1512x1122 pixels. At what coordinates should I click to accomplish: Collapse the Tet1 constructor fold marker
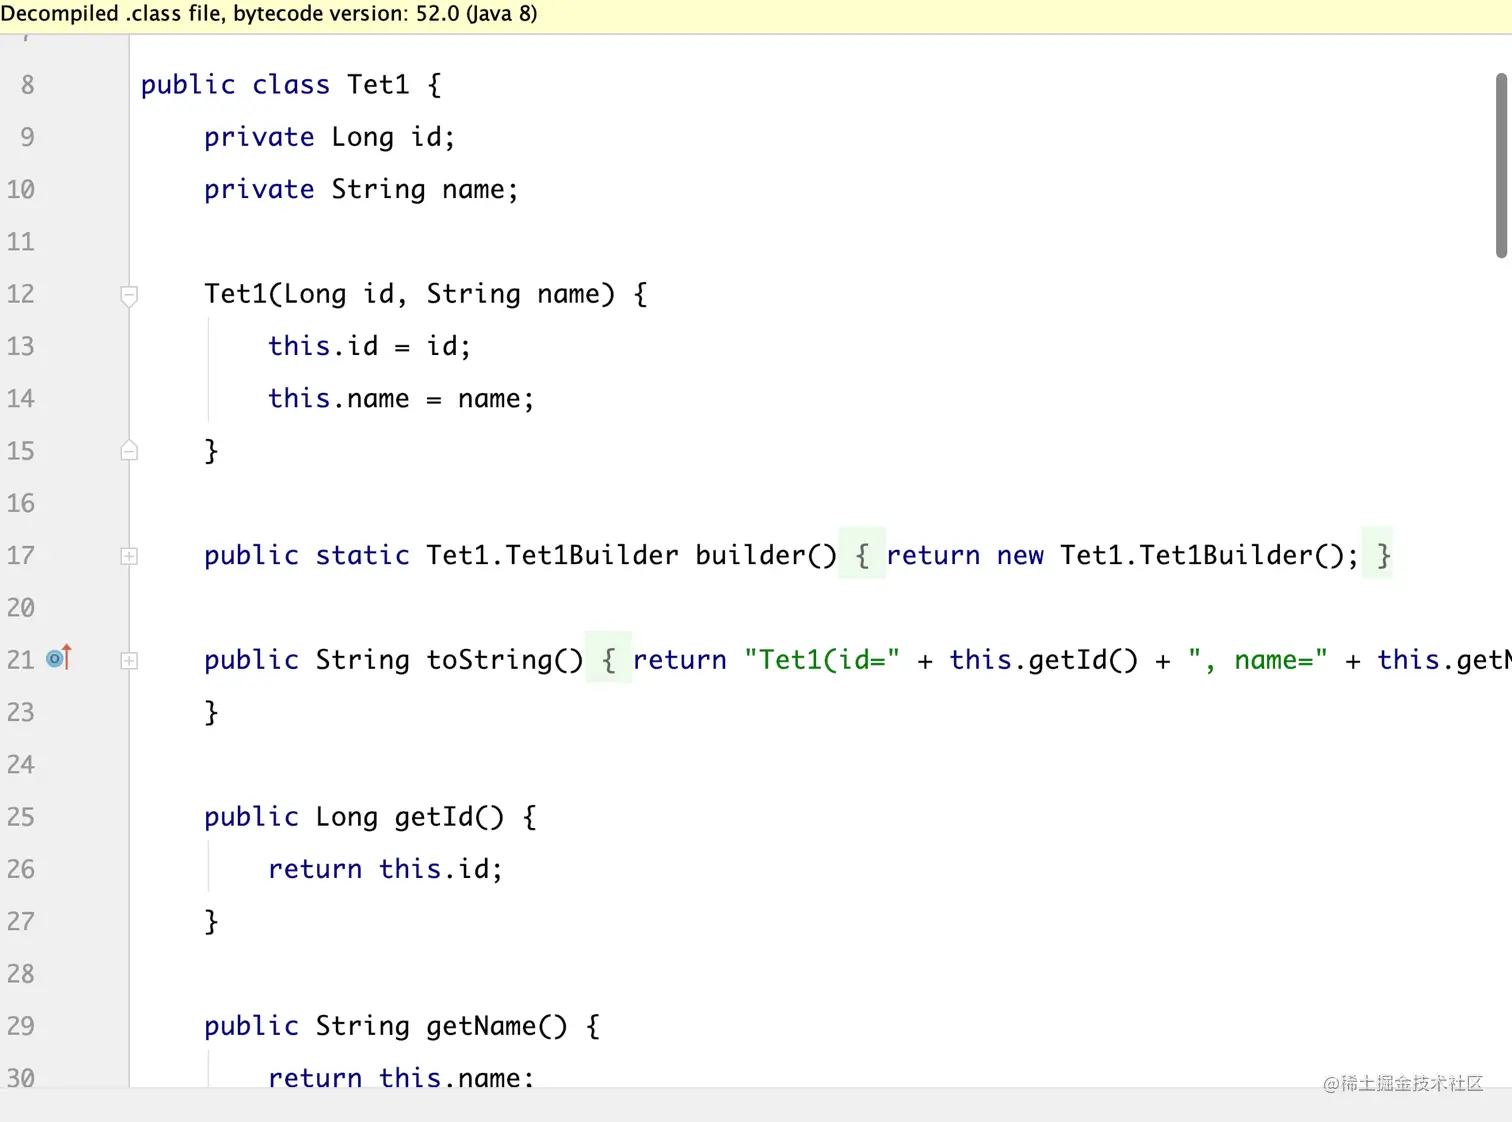tap(129, 295)
